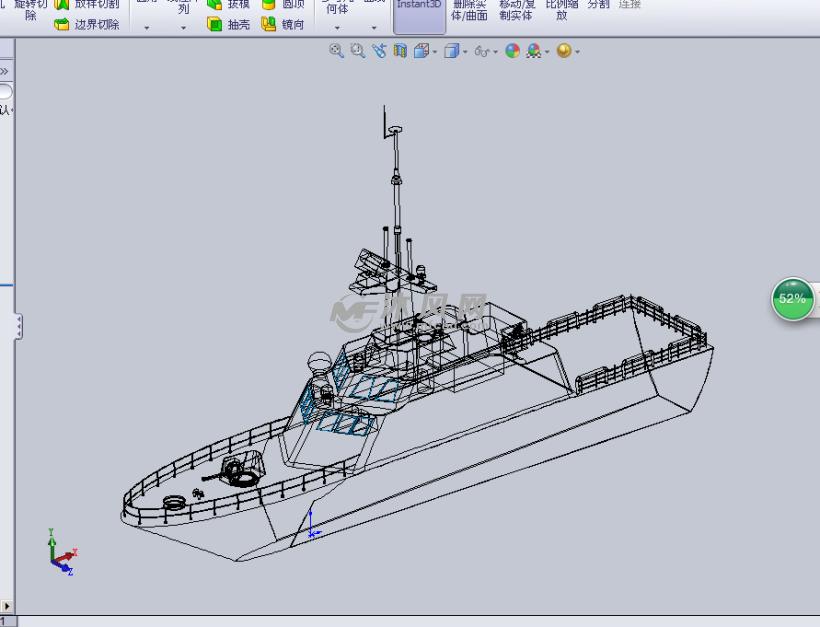Viewport: 820px width, 627px height.
Task: Click the Hide/Show Items glasses icon
Action: (x=482, y=51)
